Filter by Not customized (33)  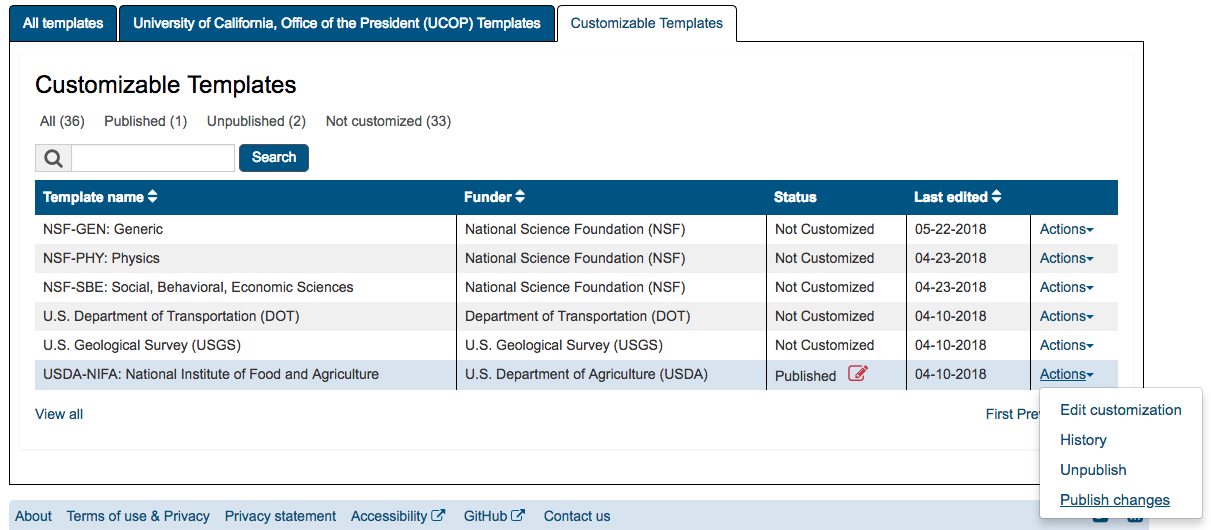(x=388, y=121)
